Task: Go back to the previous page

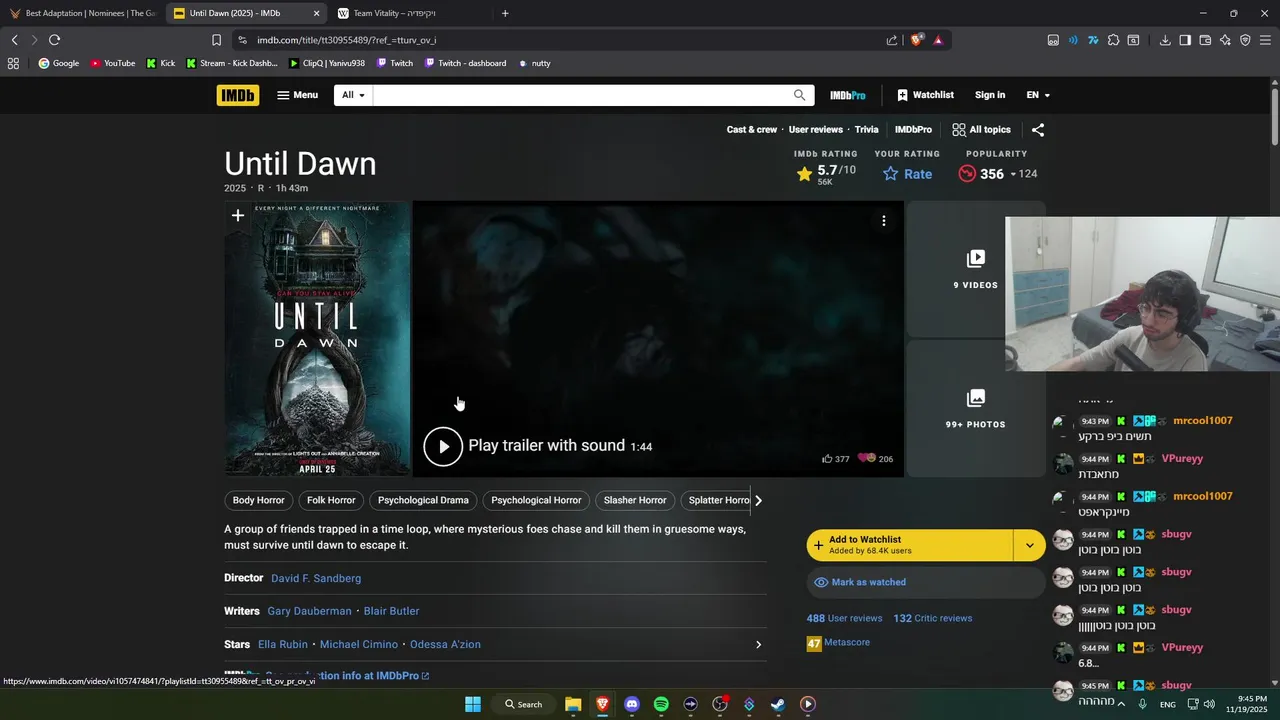Action: [14, 40]
